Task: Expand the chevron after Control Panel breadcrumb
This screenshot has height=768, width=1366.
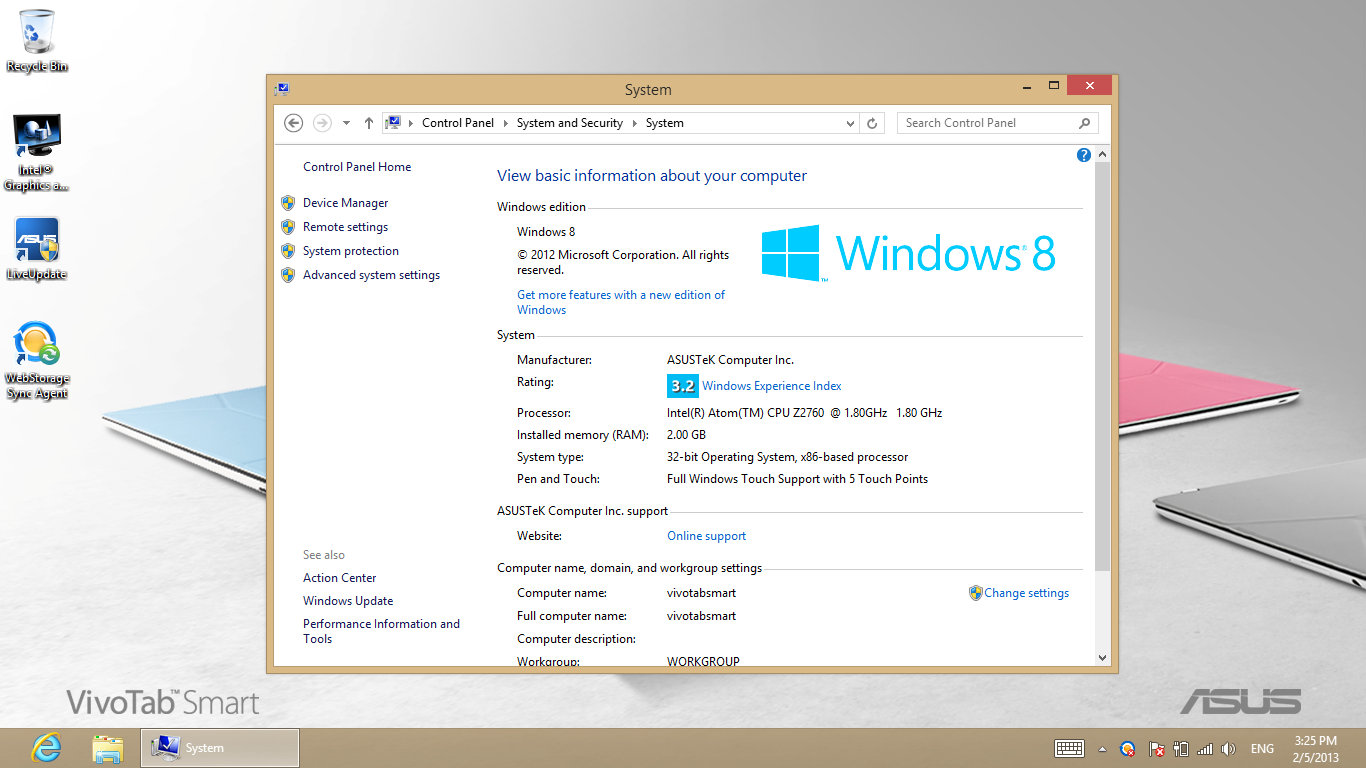Action: tap(506, 123)
